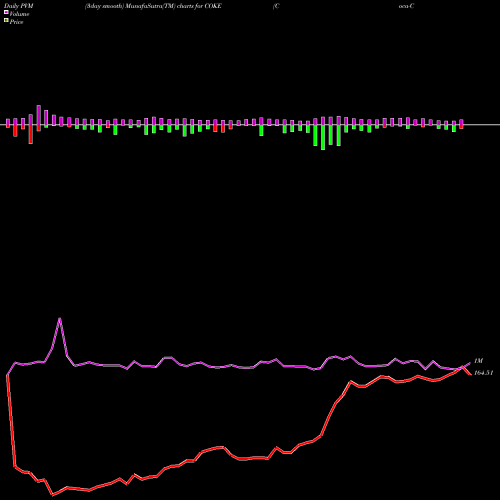The width and height of the screenshot is (500, 500).
Task: Click the tallest red bar near chart start
Action: [x=31, y=134]
